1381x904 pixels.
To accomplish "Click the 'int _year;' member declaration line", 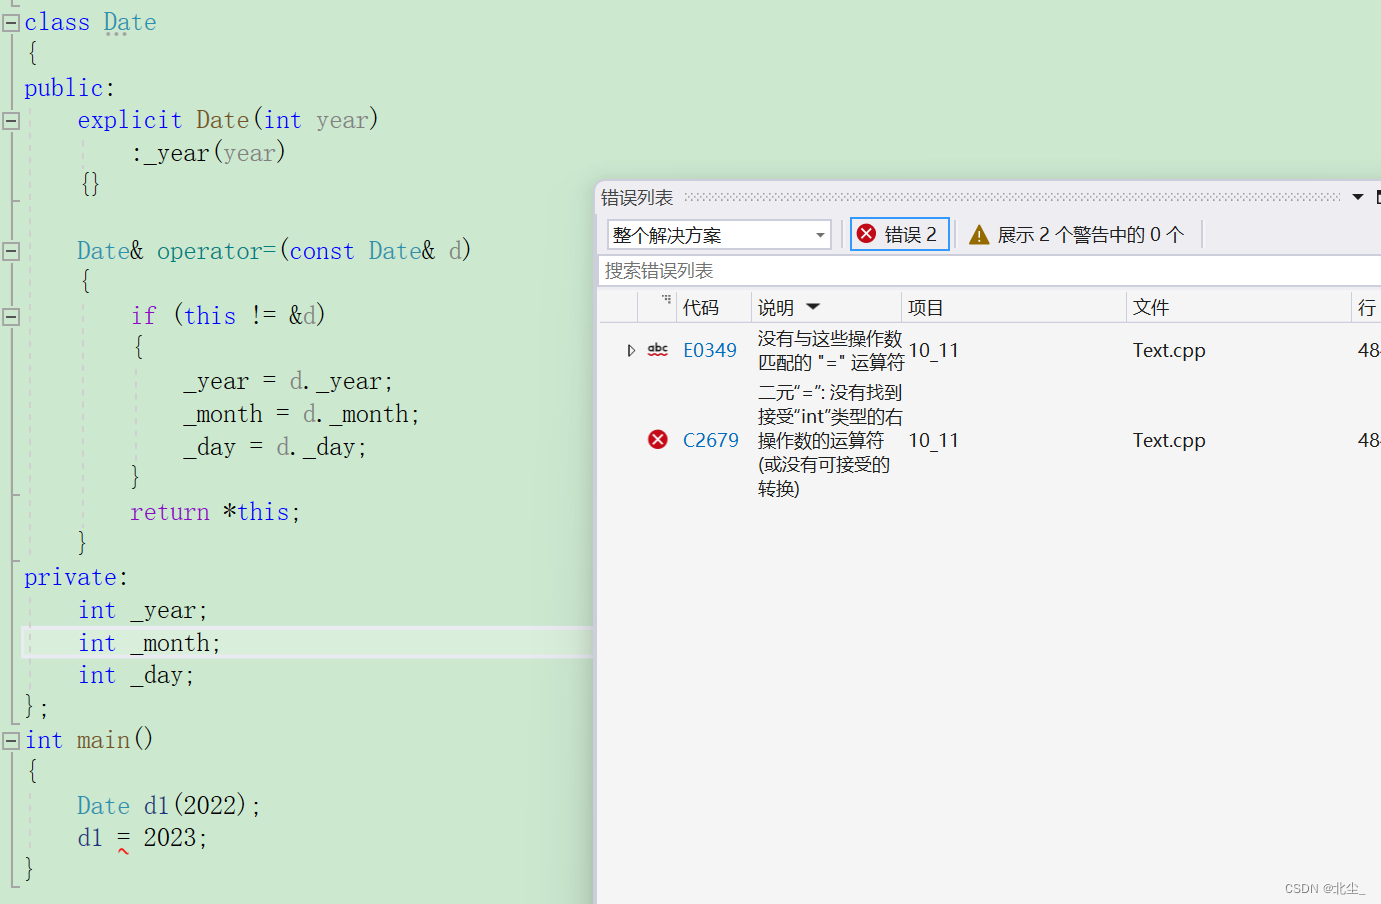I will (143, 610).
